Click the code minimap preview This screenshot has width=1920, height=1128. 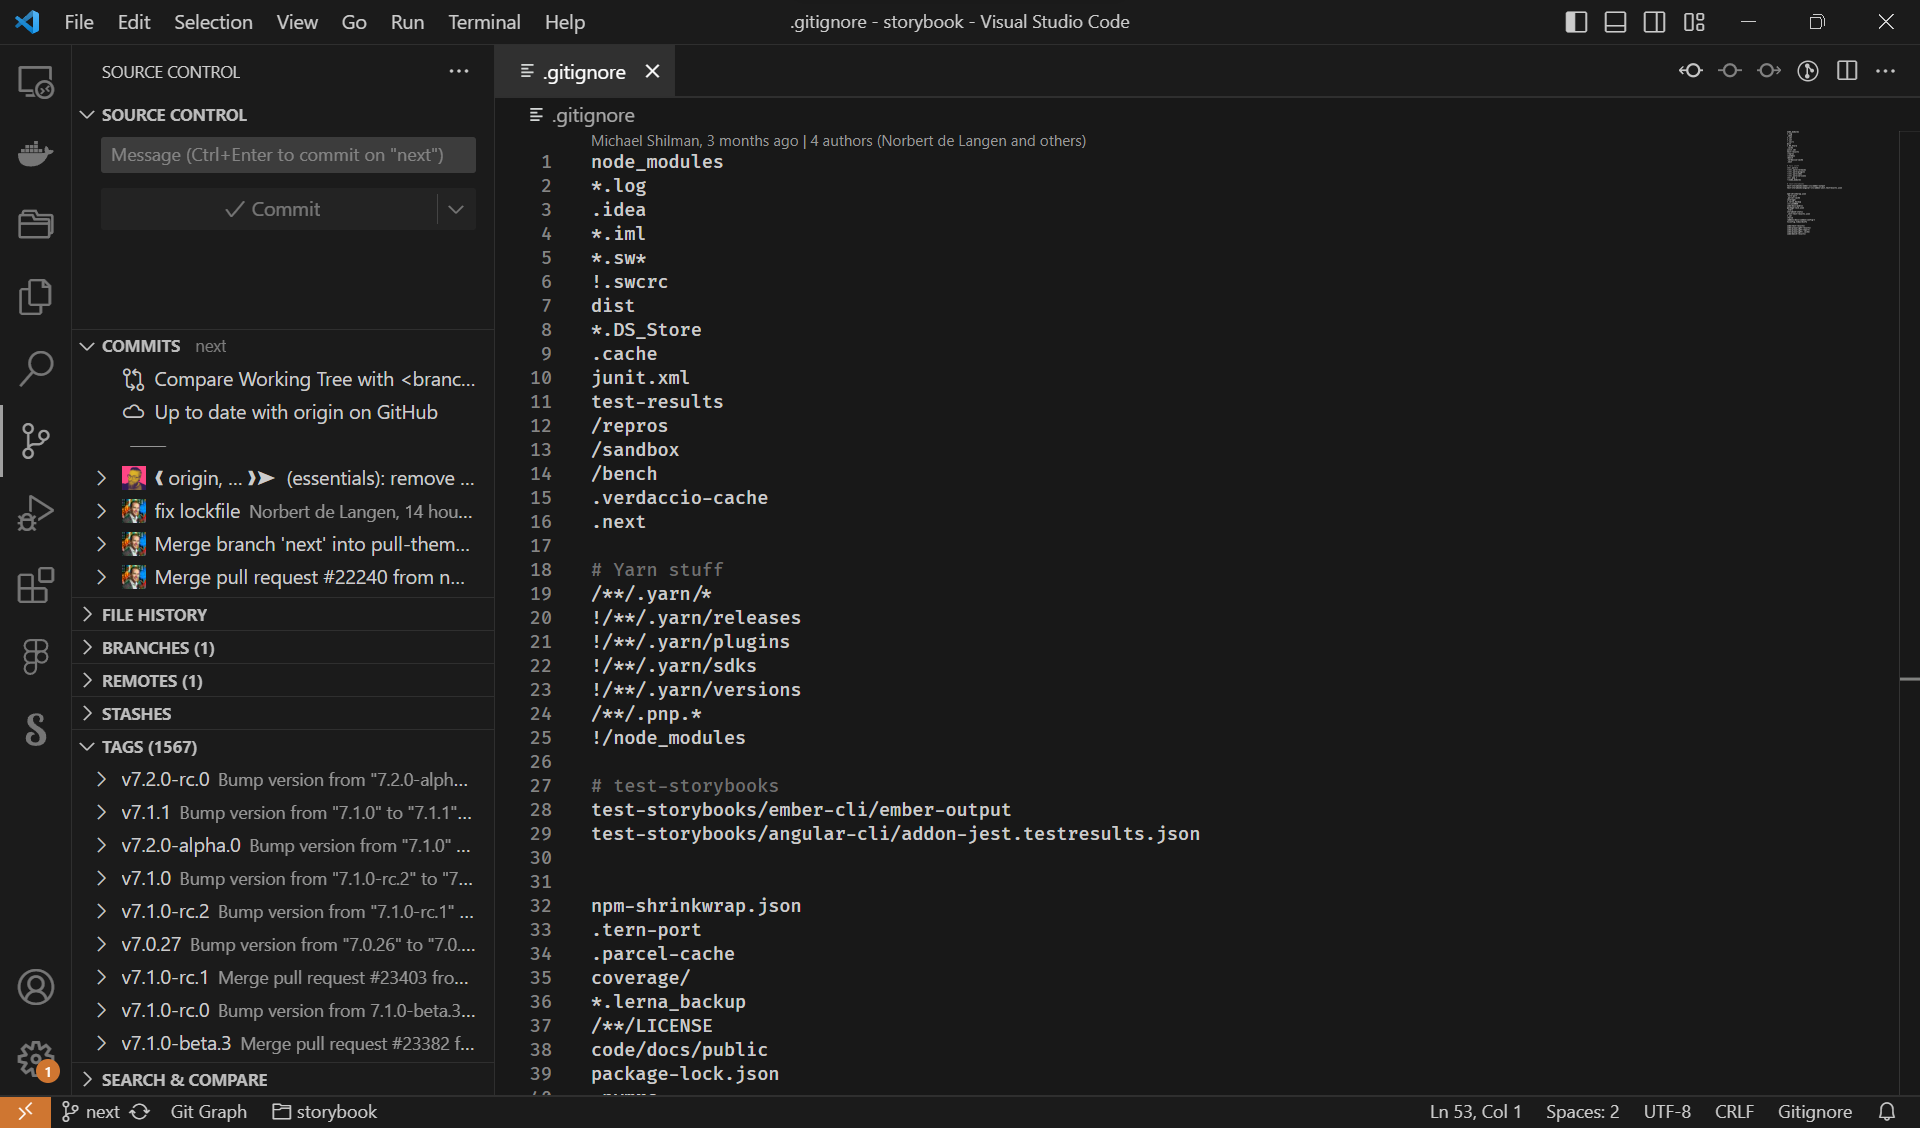1814,183
